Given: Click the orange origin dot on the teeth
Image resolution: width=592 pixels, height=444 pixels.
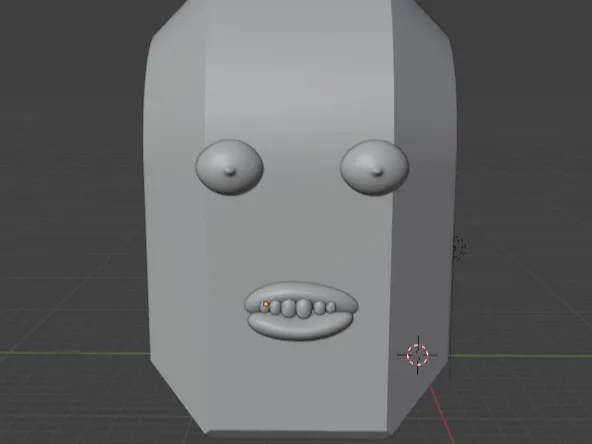Looking at the screenshot, I should click(266, 304).
